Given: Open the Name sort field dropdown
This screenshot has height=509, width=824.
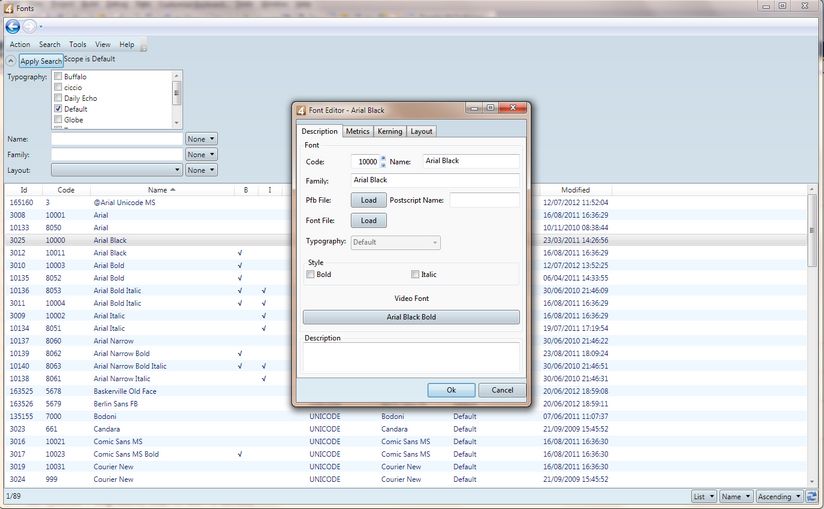Looking at the screenshot, I should (735, 496).
